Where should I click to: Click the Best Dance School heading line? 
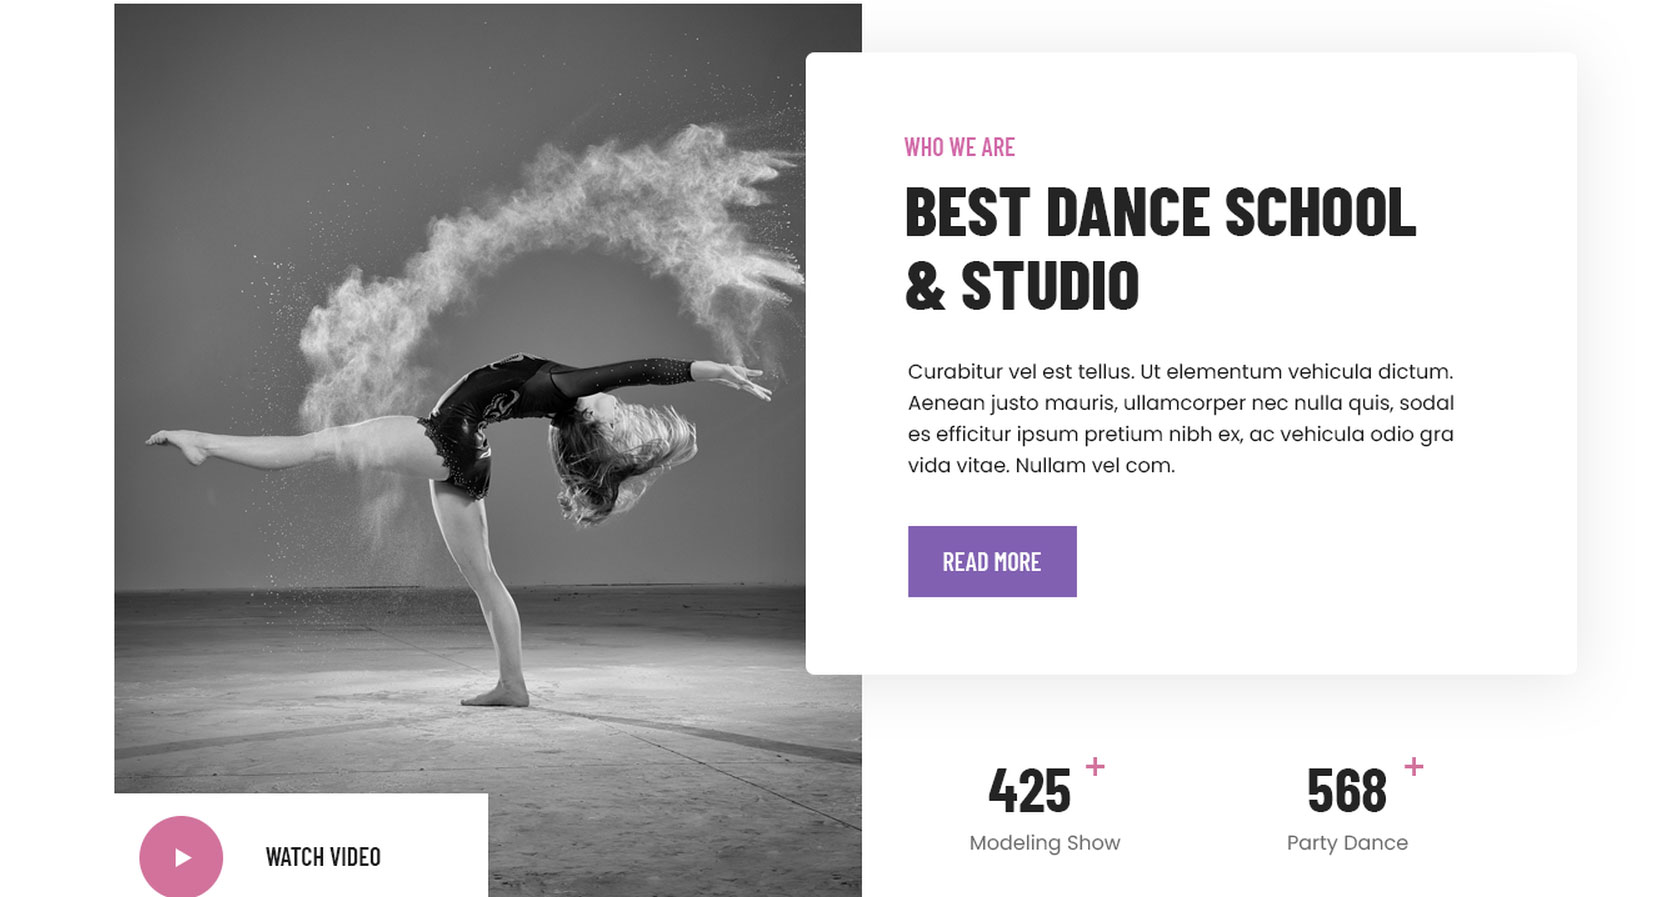point(1160,213)
